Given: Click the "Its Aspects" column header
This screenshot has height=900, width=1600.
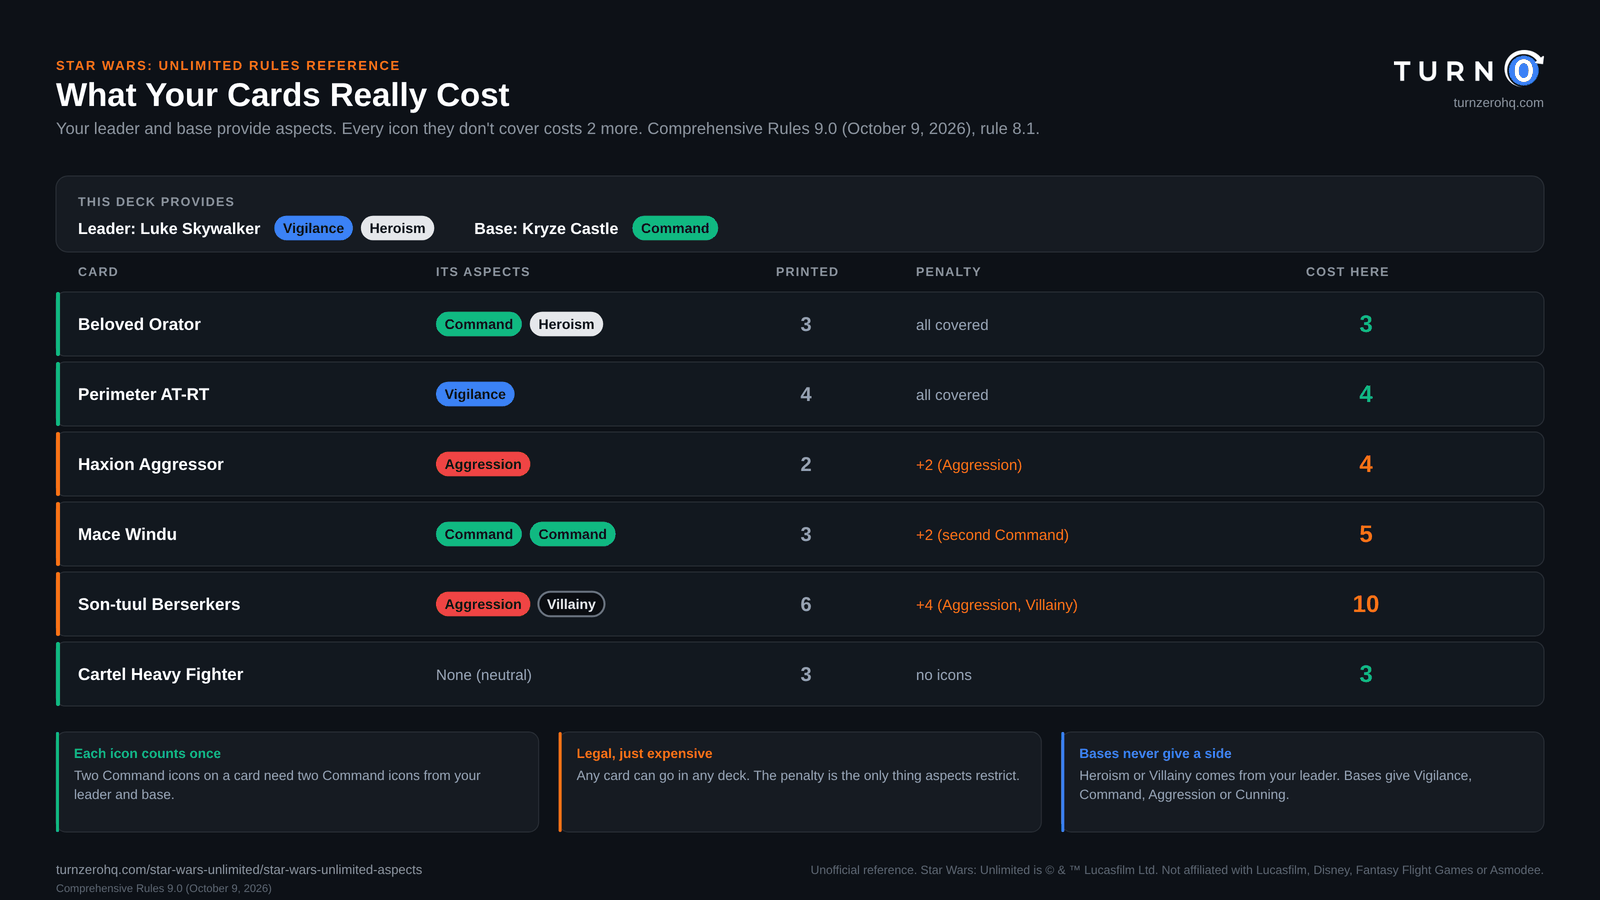Looking at the screenshot, I should (x=483, y=272).
